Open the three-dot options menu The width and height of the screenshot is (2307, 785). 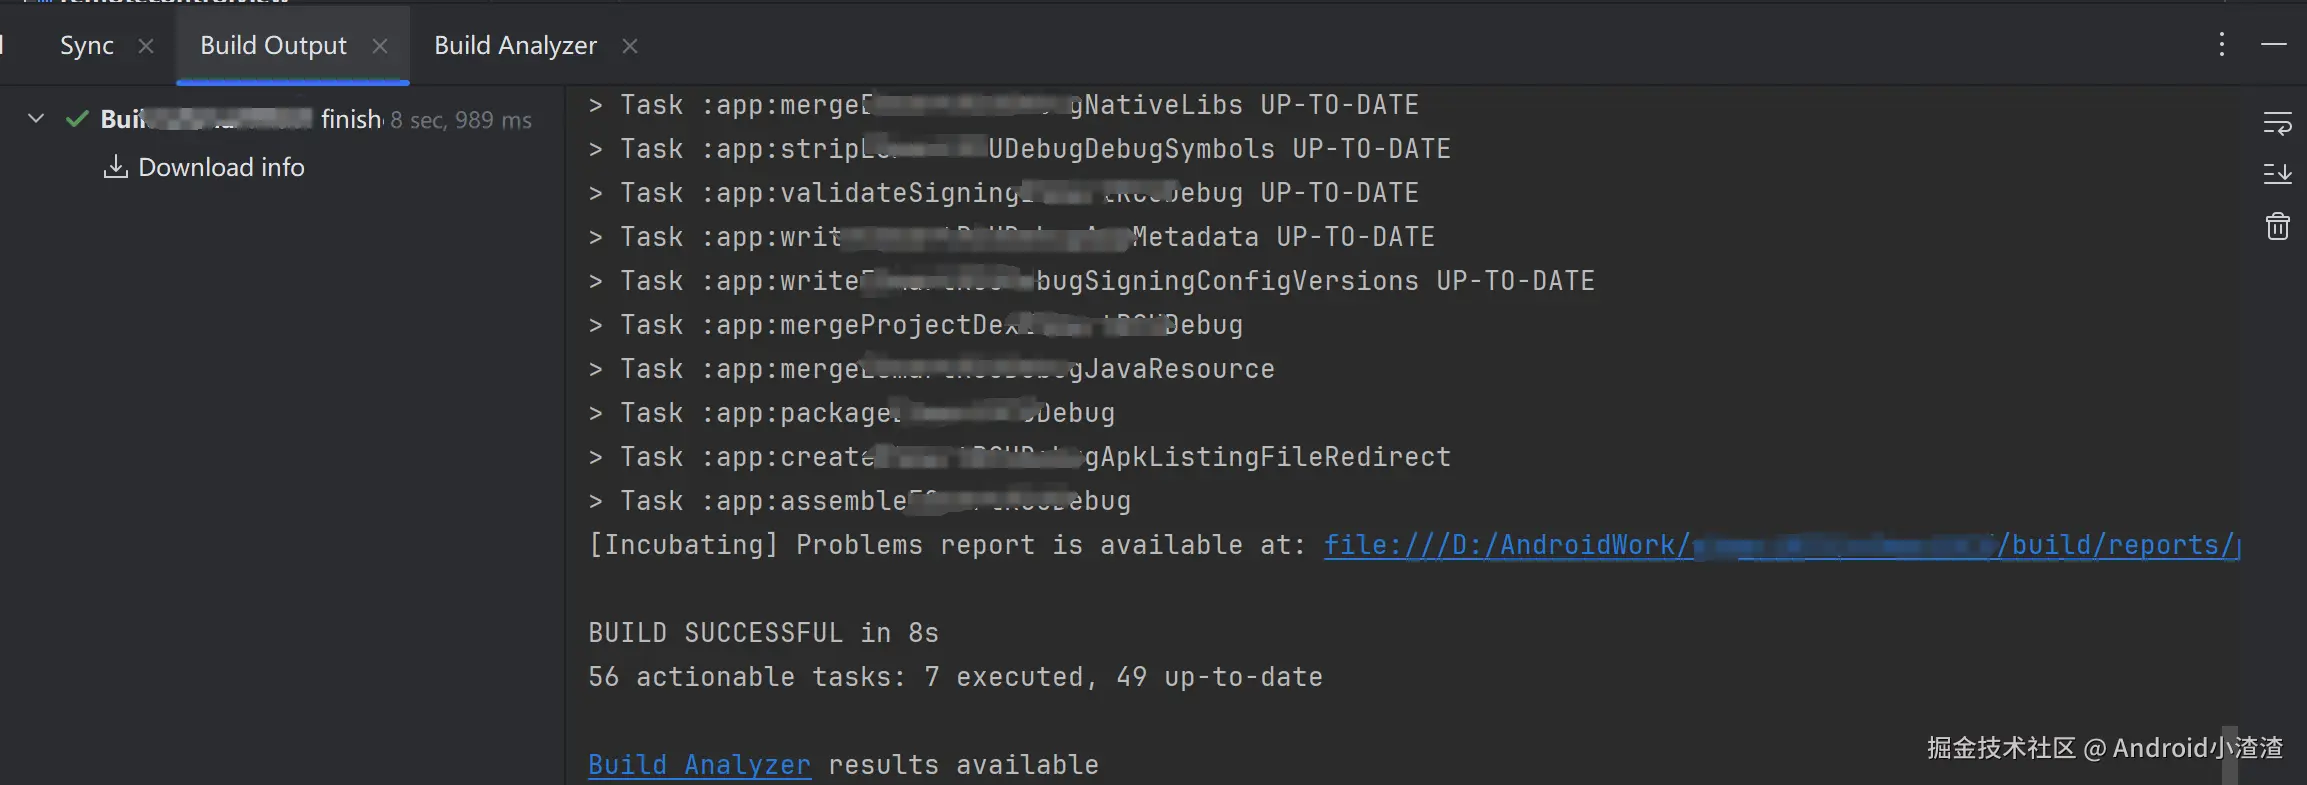point(2221,45)
